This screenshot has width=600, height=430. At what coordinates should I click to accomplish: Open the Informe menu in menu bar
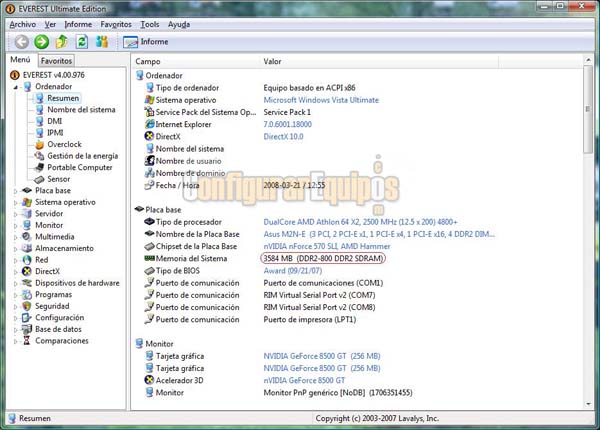click(78, 24)
